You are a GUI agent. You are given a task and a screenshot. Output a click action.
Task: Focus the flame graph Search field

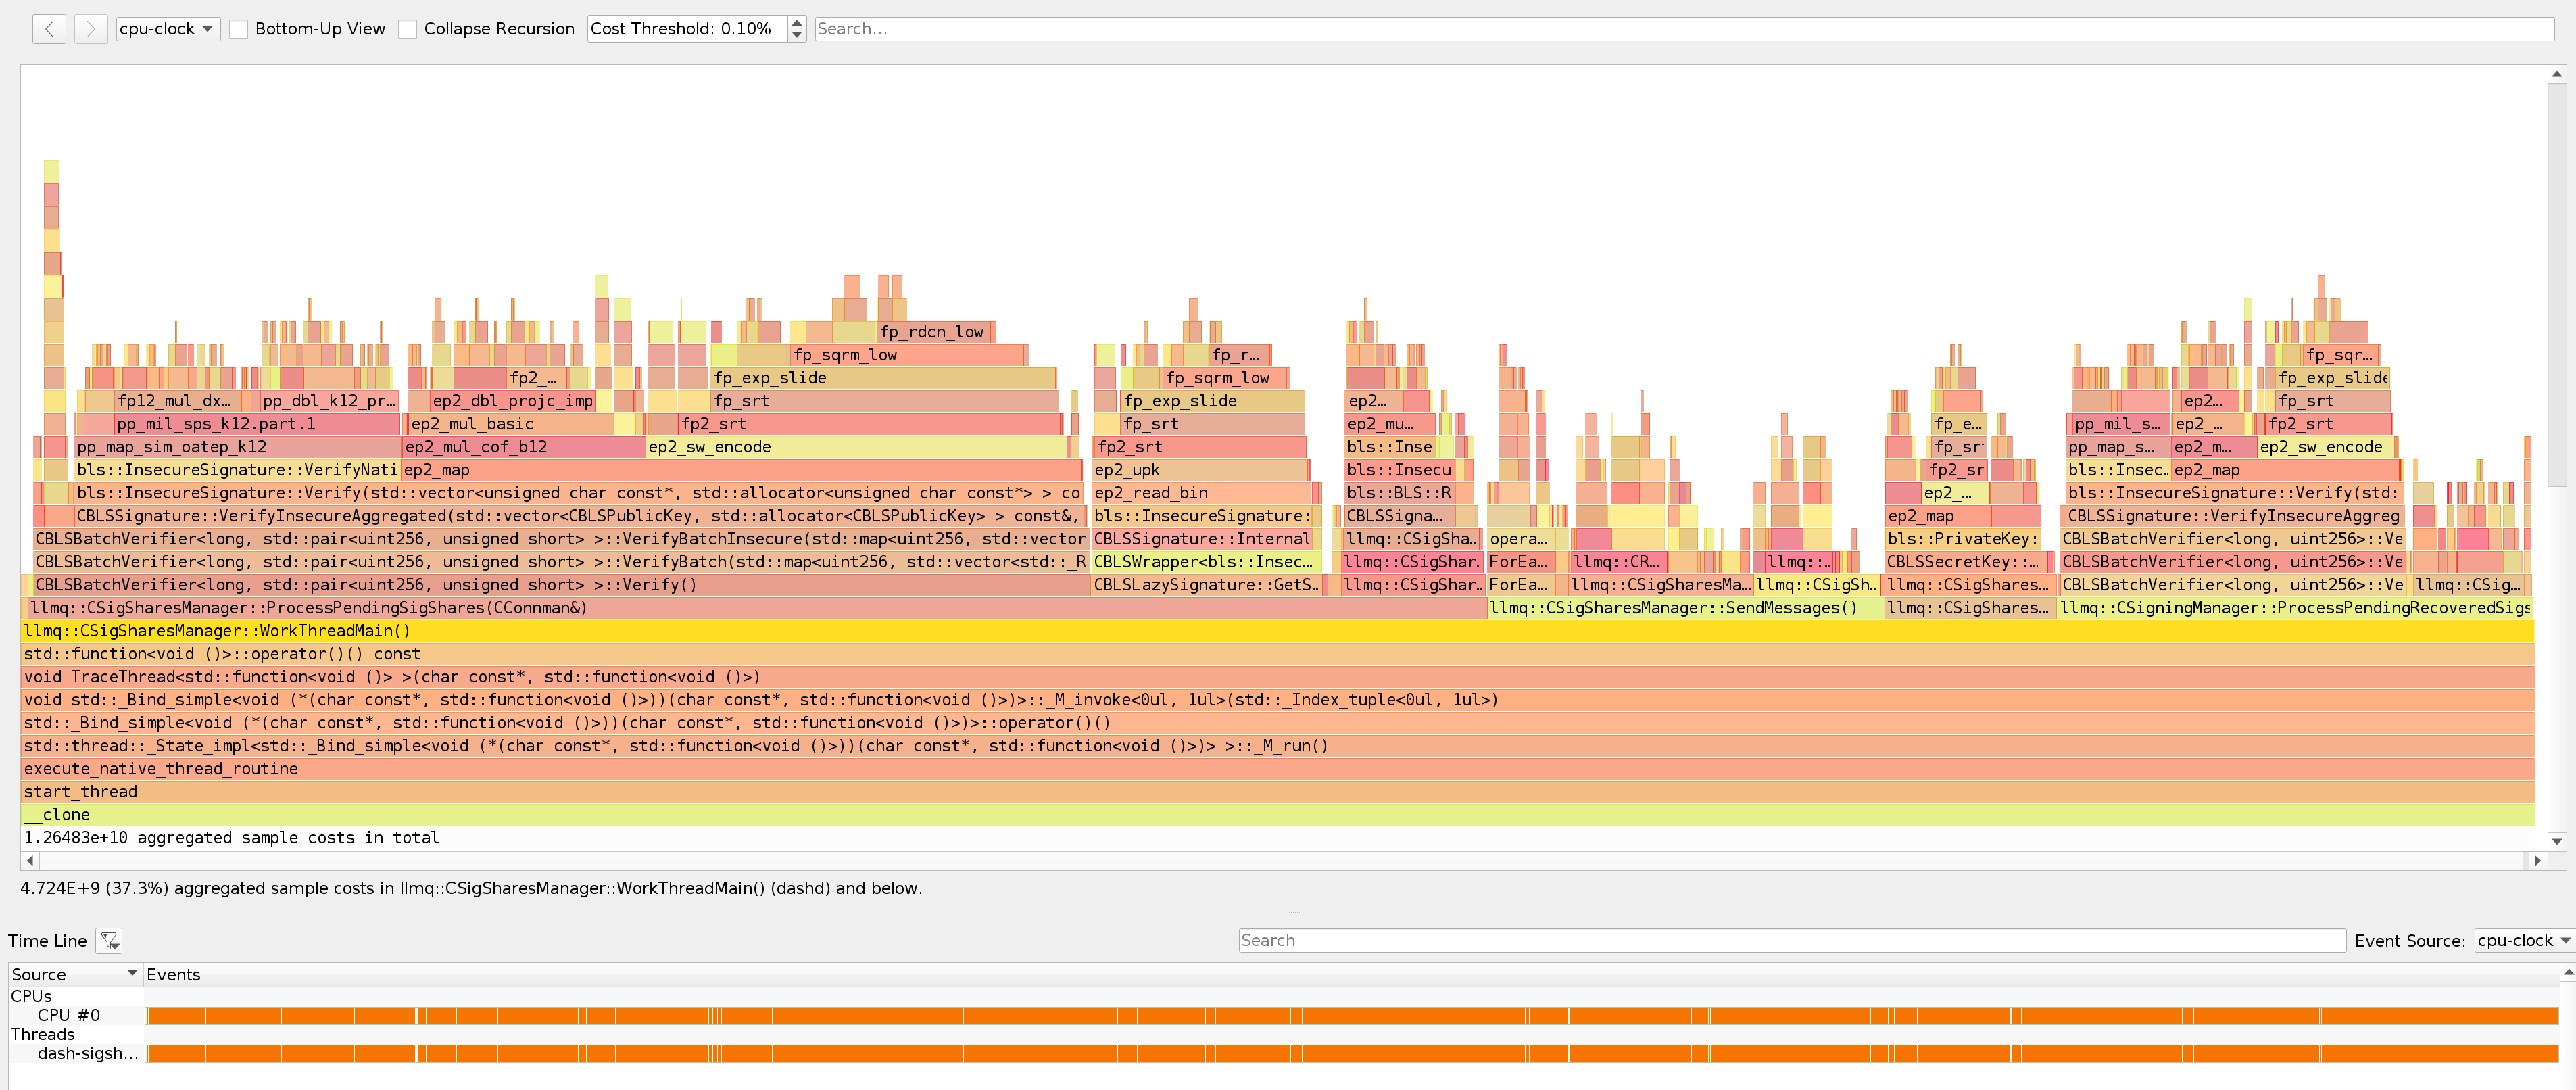(x=1684, y=29)
